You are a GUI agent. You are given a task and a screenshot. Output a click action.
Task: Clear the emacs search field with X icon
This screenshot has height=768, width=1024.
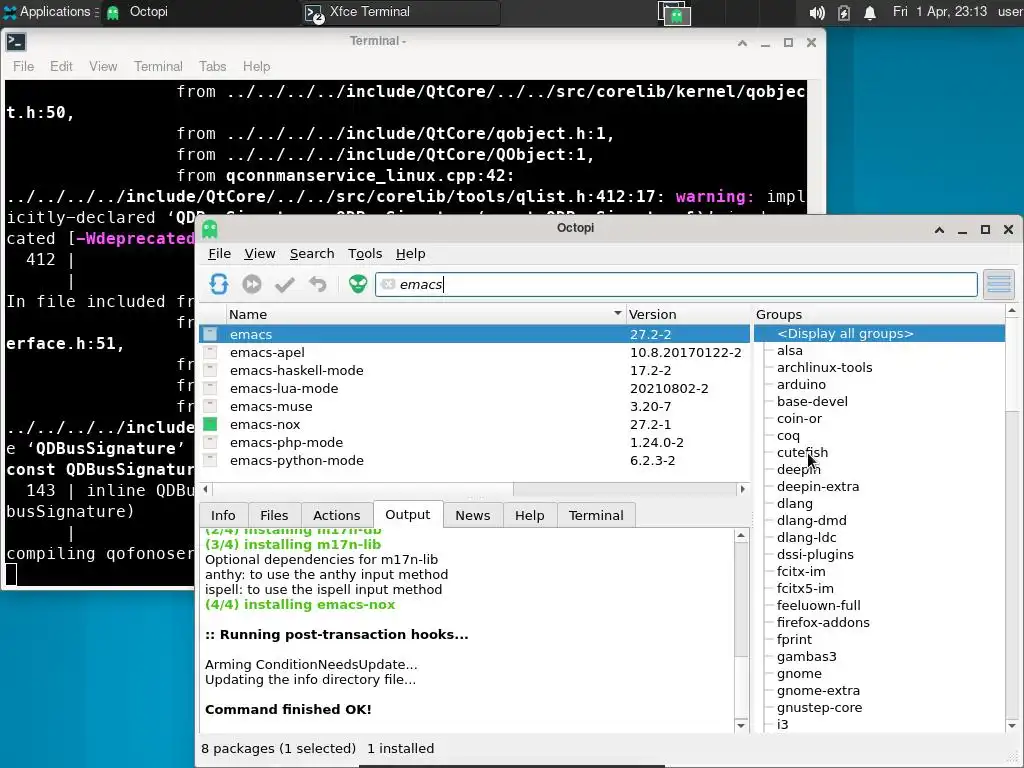point(388,284)
